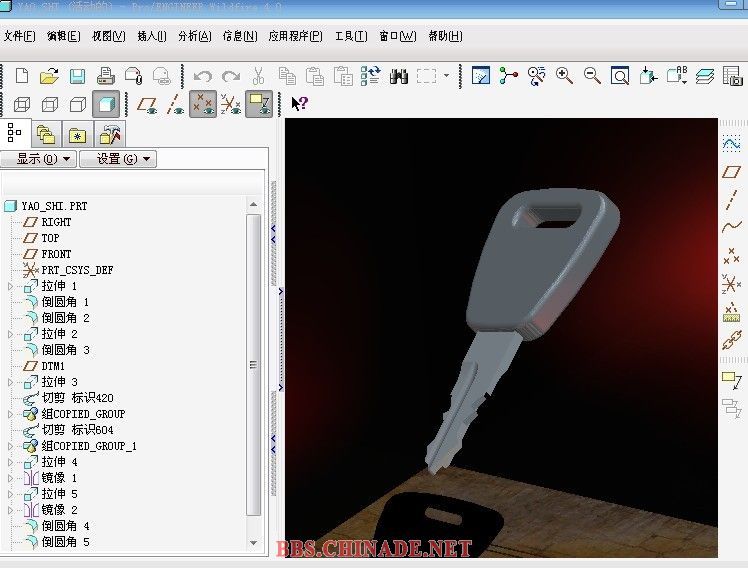Open the 设置 dropdown in model tree
Viewport: 748px width, 568px height.
click(x=117, y=159)
